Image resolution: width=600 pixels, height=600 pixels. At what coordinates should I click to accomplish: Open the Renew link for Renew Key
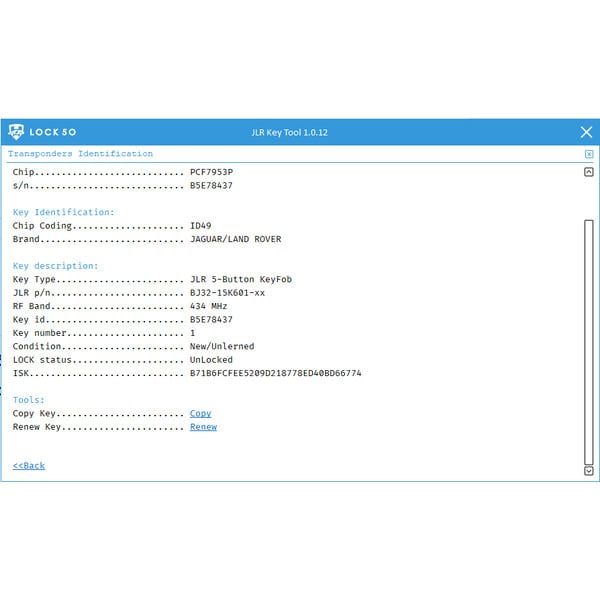click(203, 427)
